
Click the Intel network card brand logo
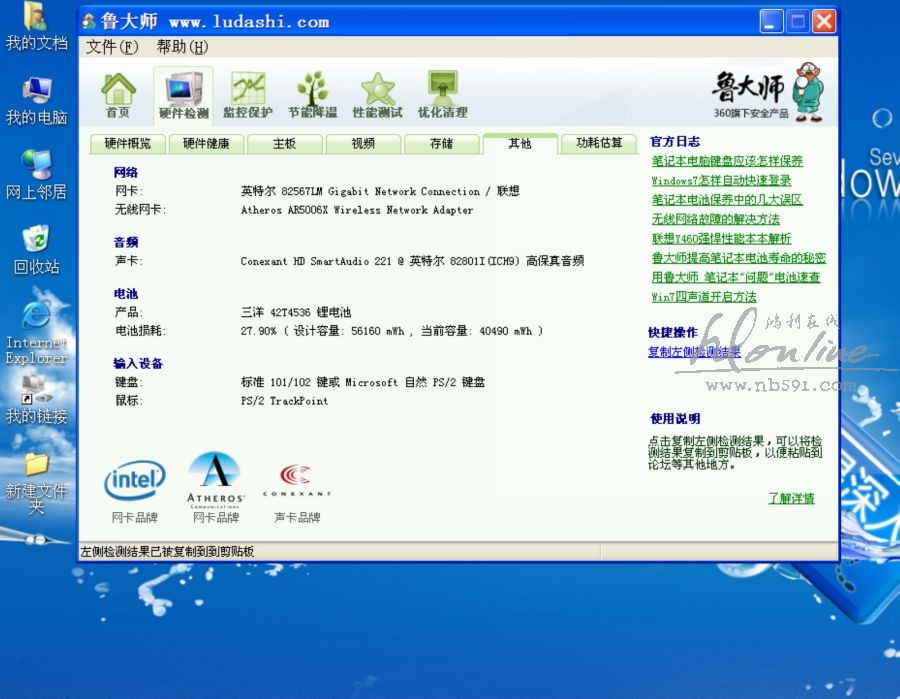(x=134, y=482)
